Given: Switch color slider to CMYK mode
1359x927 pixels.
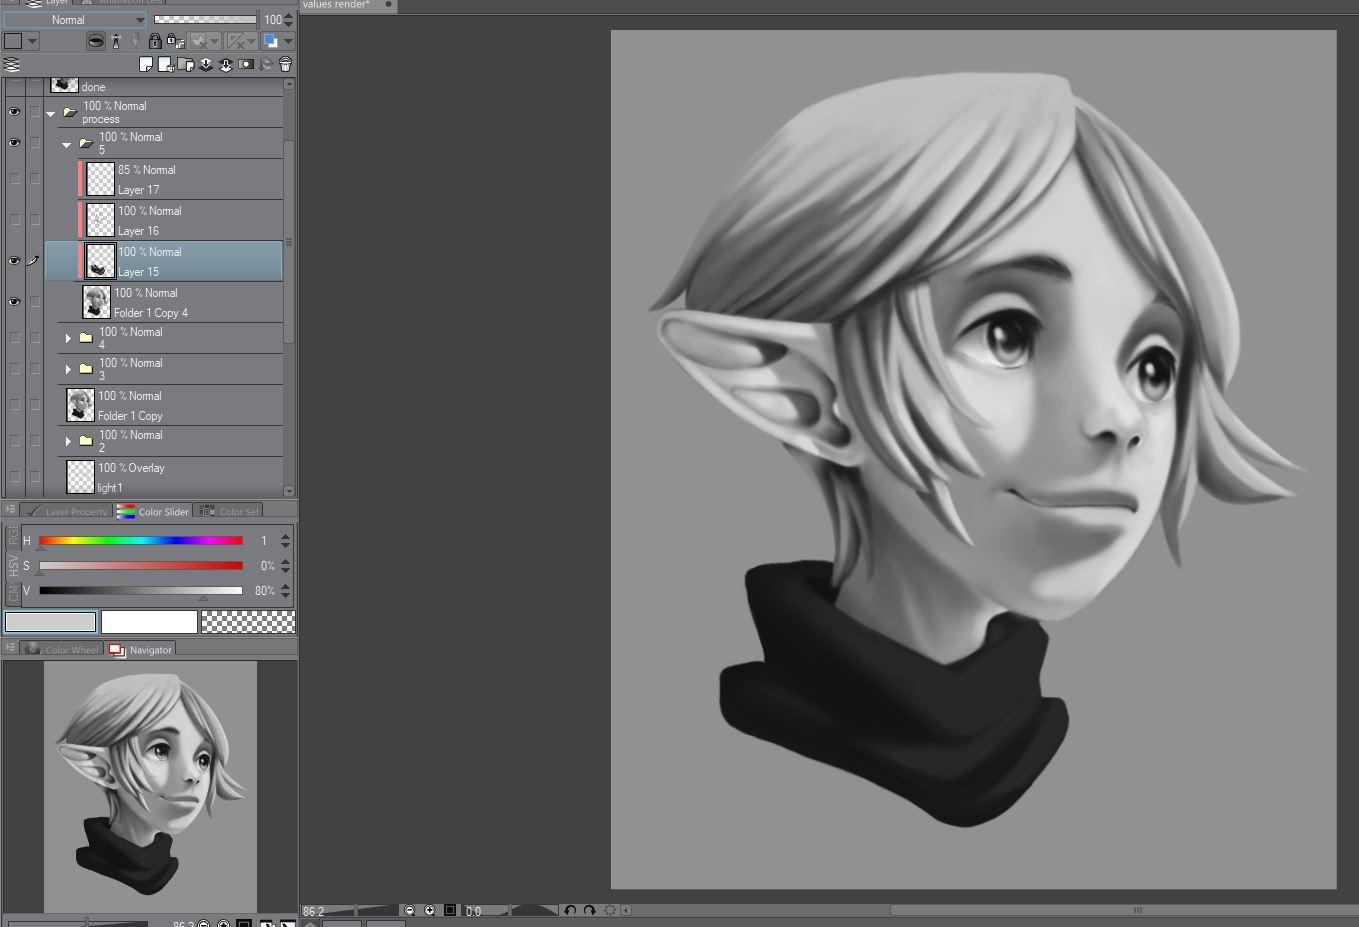Looking at the screenshot, I should tap(13, 593).
